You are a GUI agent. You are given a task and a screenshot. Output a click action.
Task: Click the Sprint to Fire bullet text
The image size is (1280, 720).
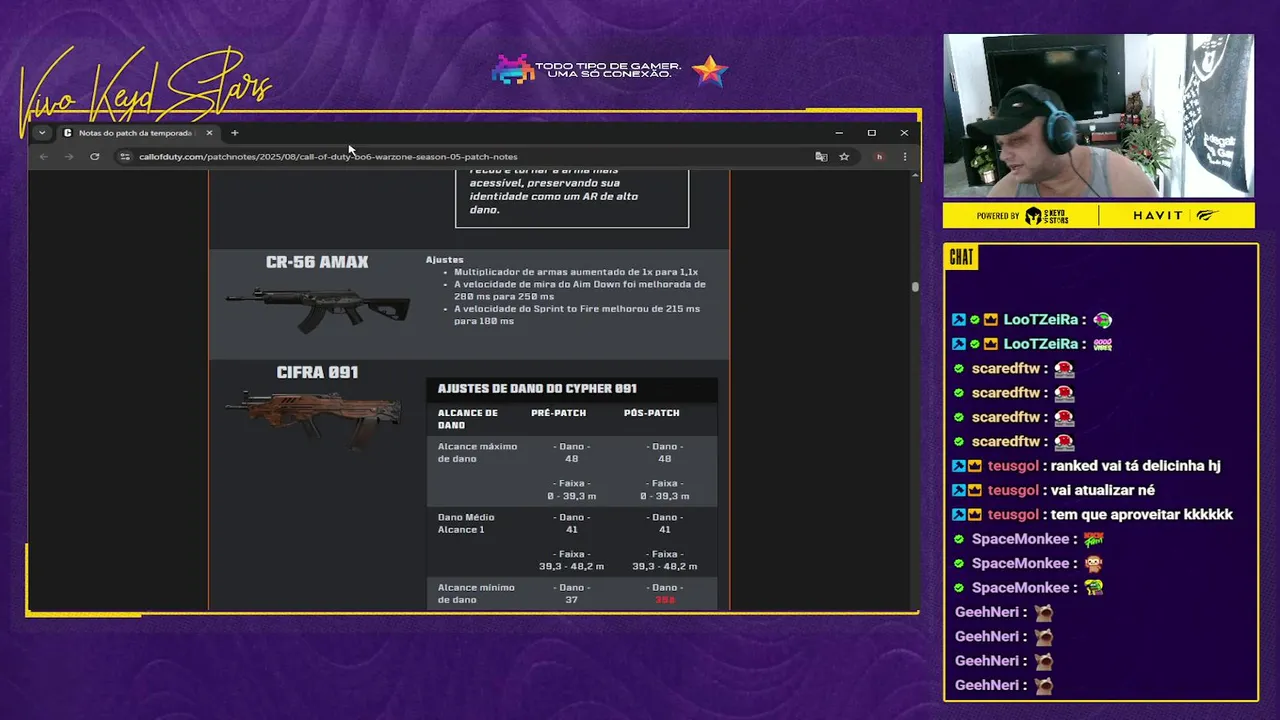click(577, 315)
